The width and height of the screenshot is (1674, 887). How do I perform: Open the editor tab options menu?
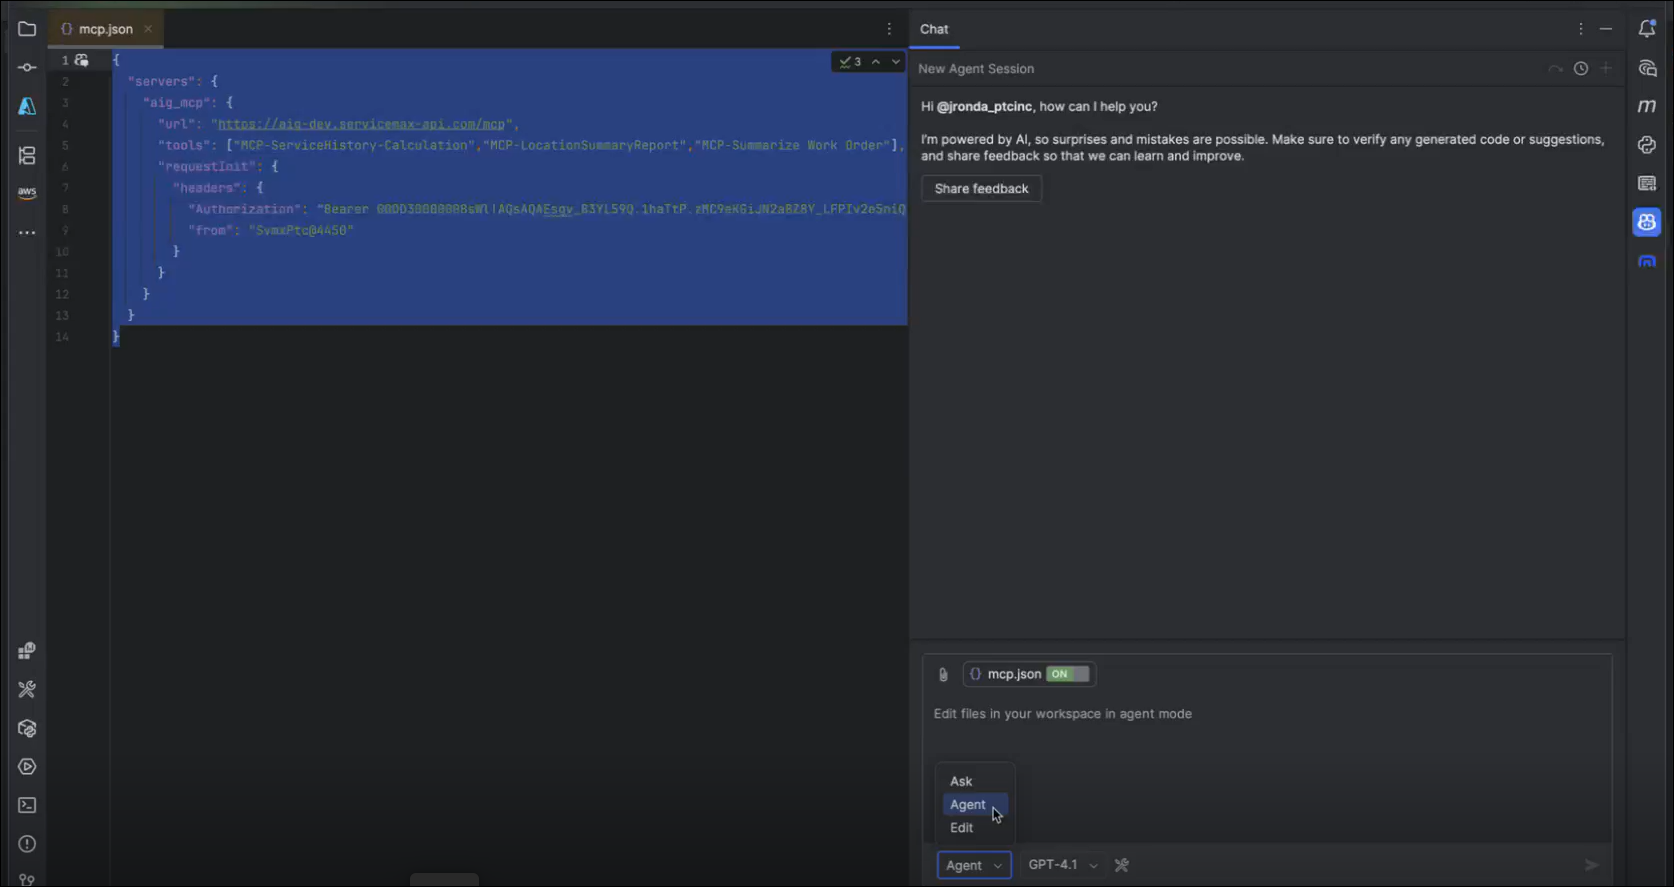tap(889, 29)
